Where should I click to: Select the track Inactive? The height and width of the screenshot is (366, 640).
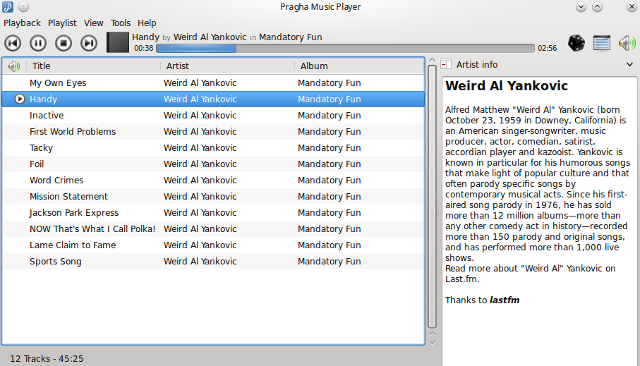213,115
